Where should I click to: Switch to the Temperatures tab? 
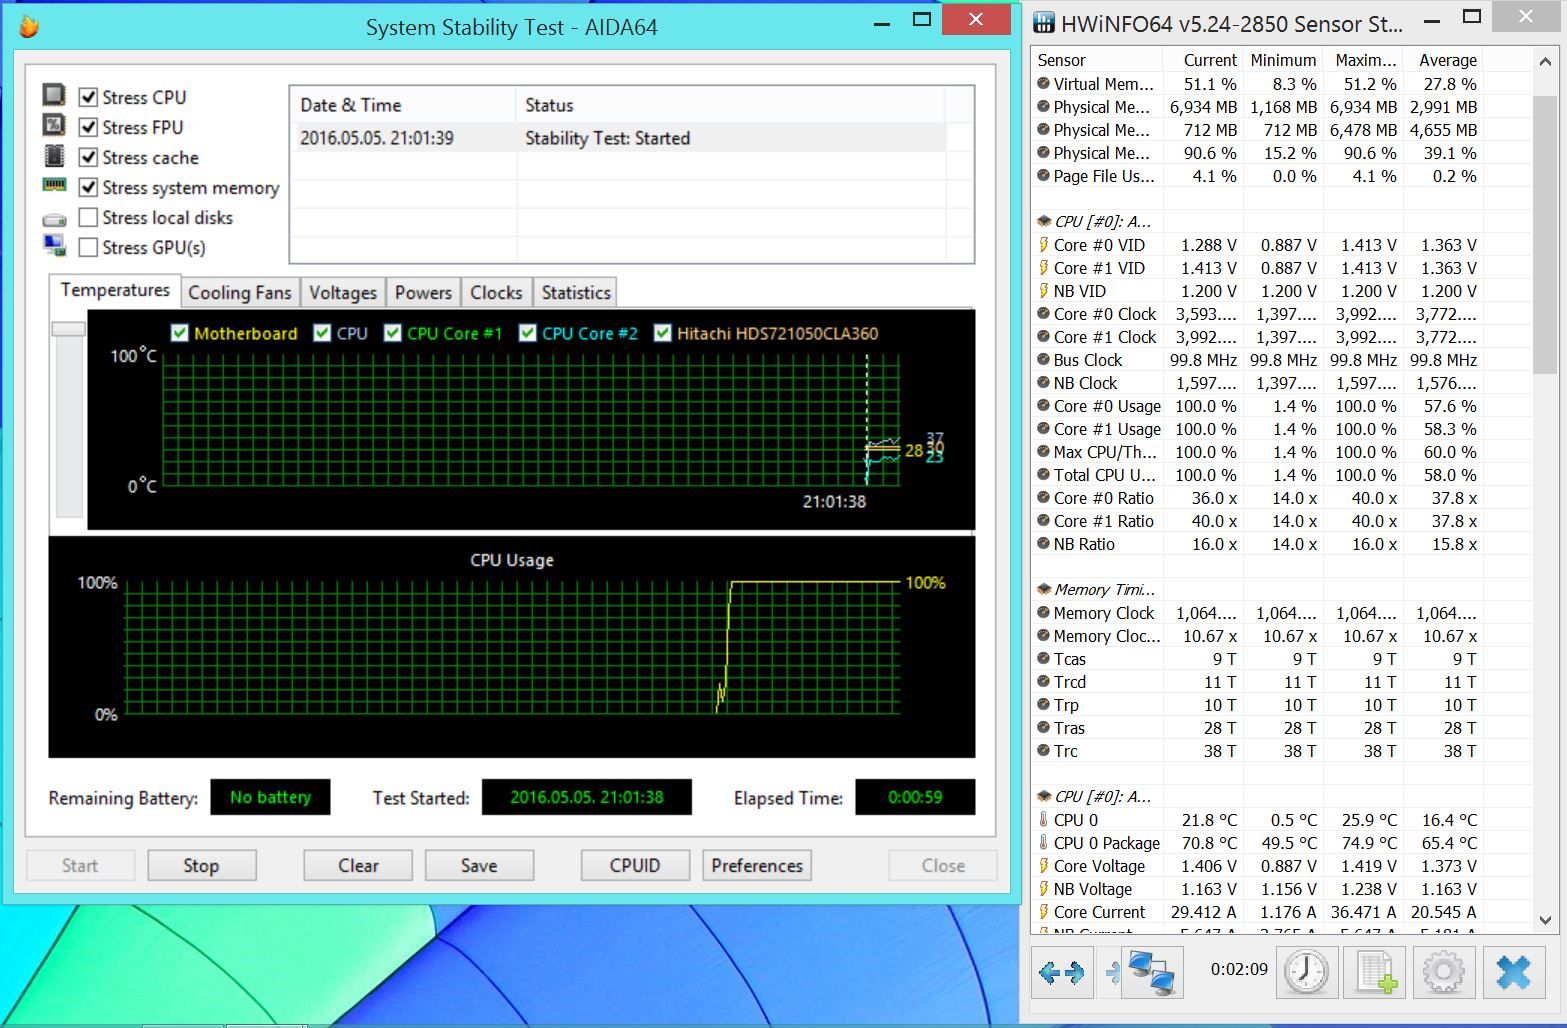tap(115, 290)
